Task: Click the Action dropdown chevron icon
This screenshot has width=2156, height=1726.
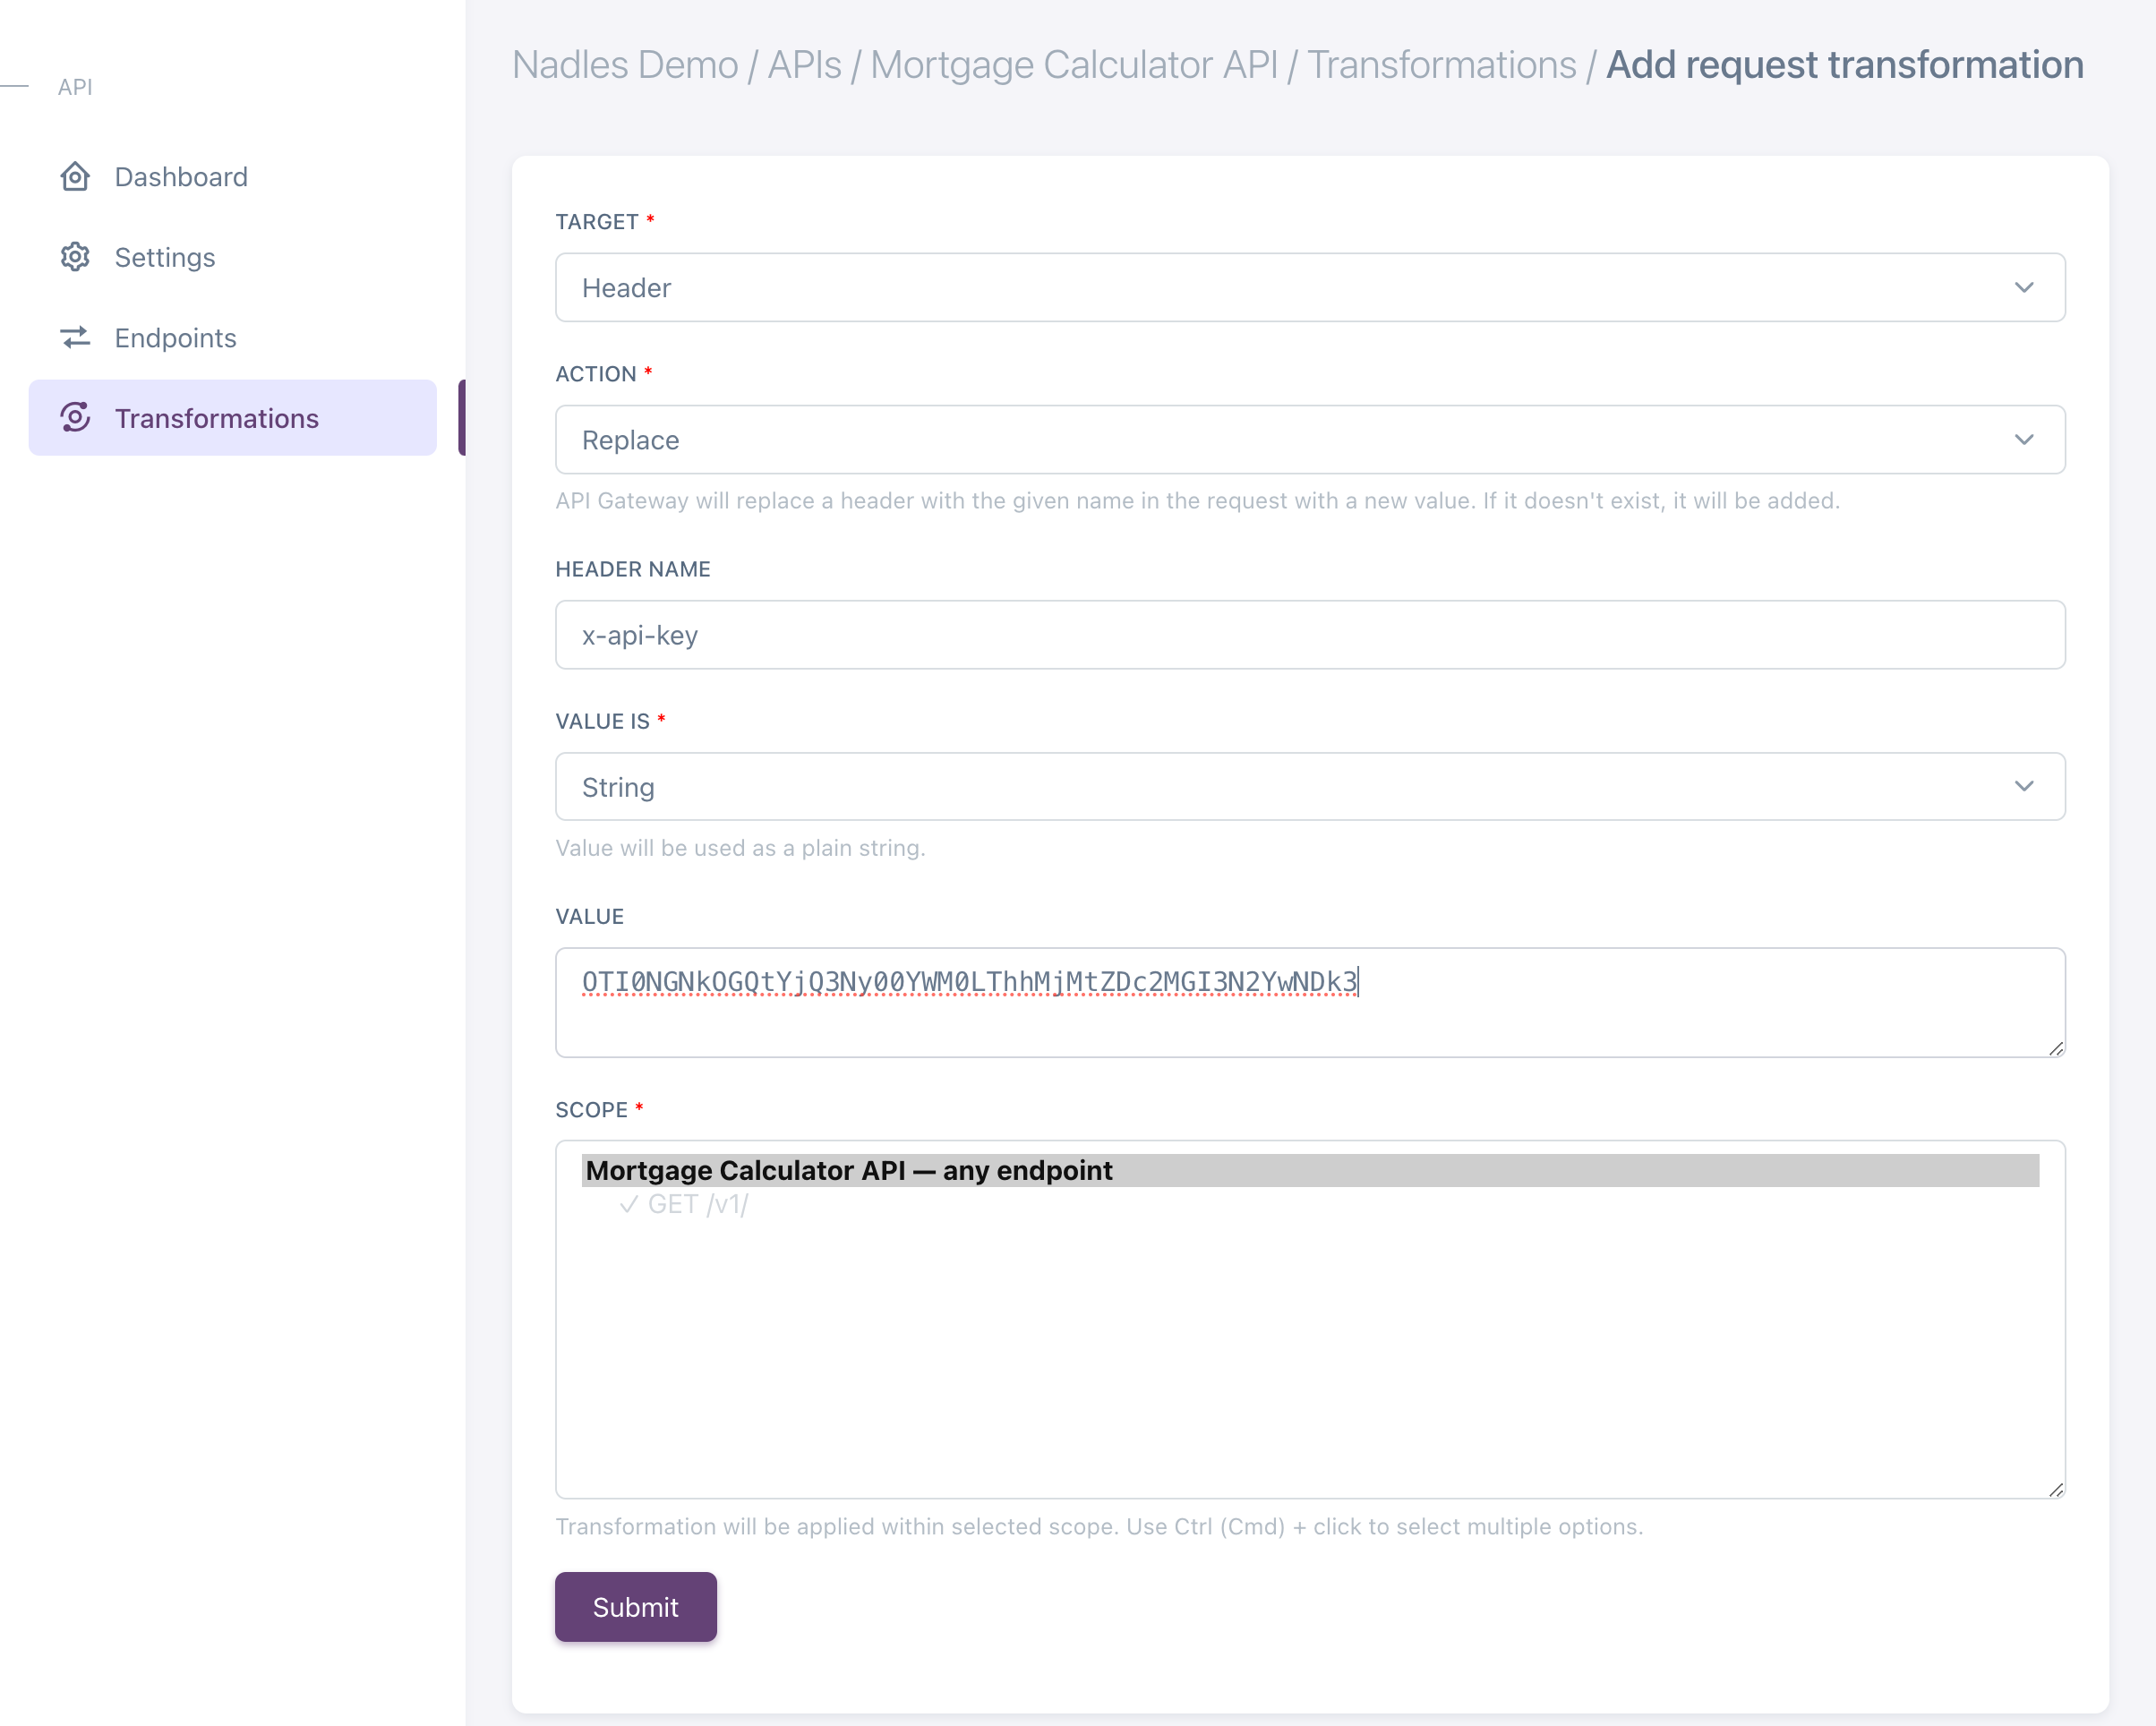Action: (2023, 440)
